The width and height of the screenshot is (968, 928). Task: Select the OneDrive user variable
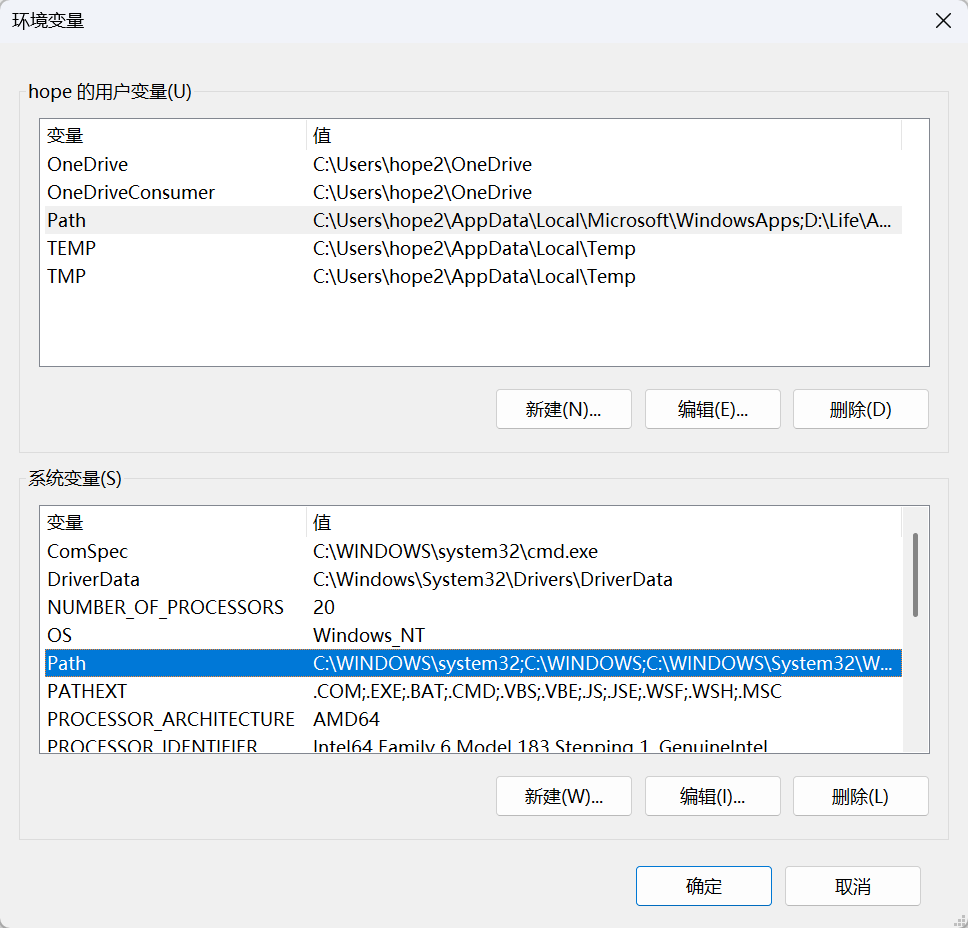(88, 164)
